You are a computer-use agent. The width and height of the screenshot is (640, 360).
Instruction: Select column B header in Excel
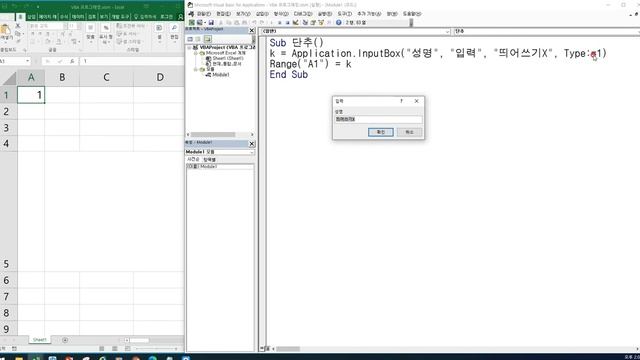[62, 77]
